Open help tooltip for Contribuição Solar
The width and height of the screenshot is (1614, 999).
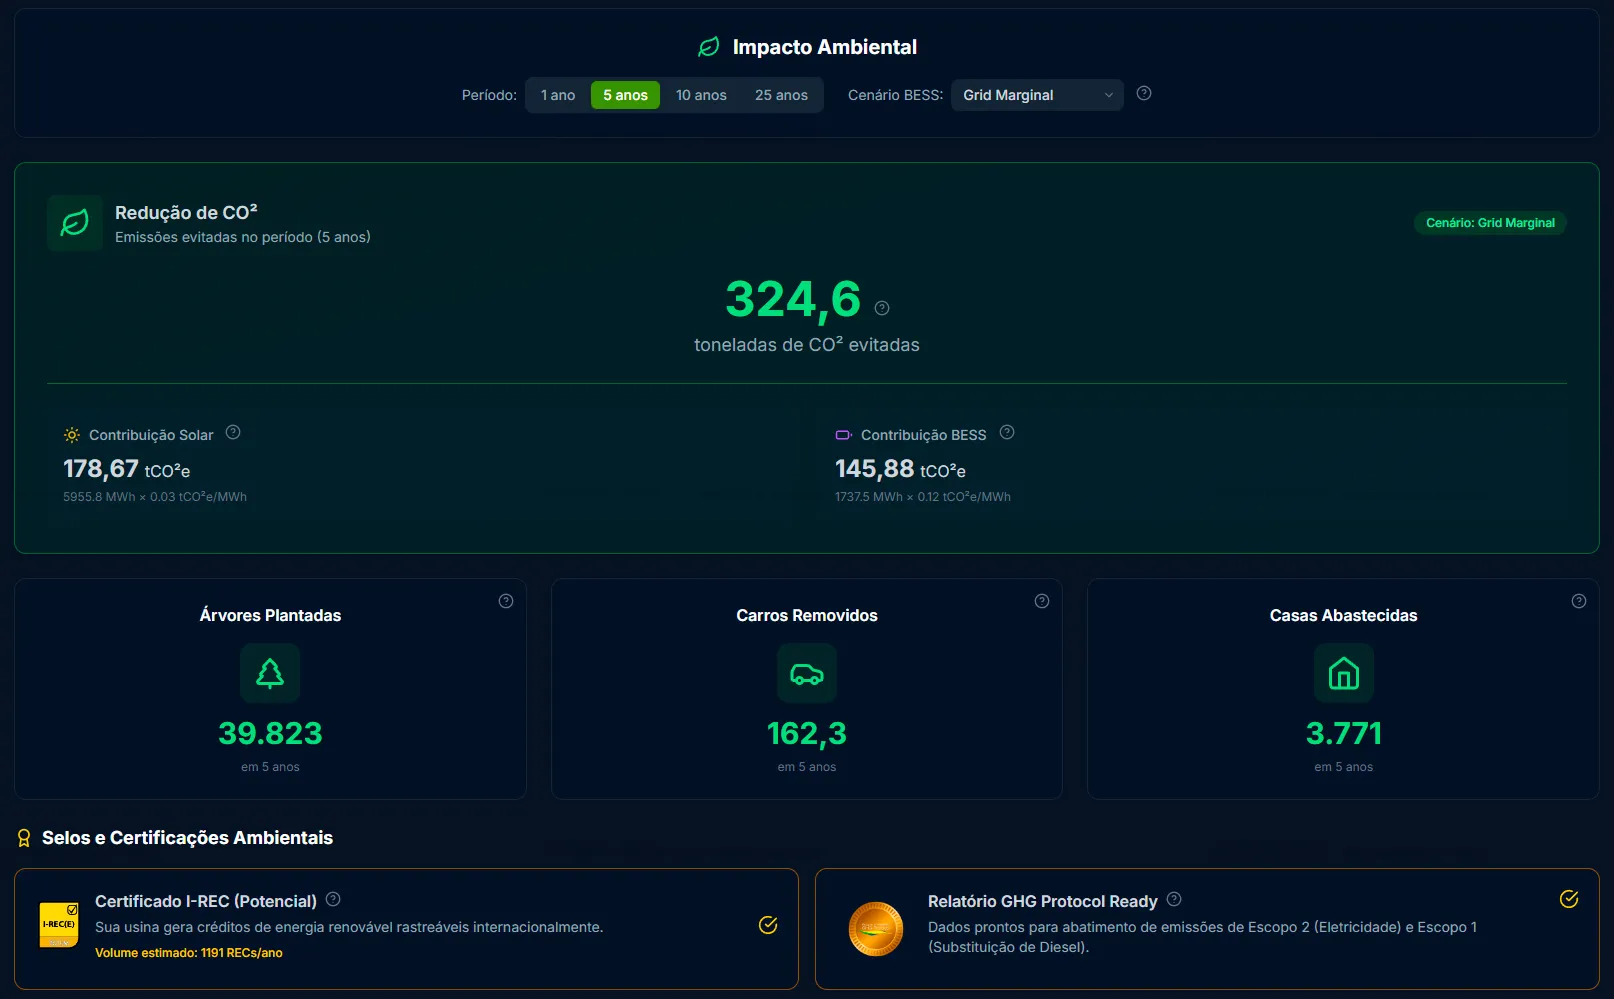coord(233,432)
